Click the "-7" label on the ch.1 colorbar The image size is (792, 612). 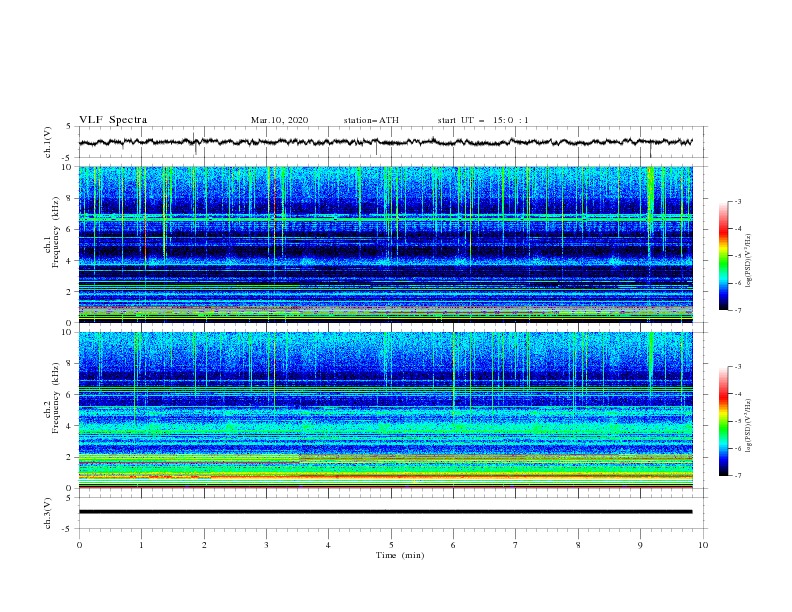click(738, 310)
